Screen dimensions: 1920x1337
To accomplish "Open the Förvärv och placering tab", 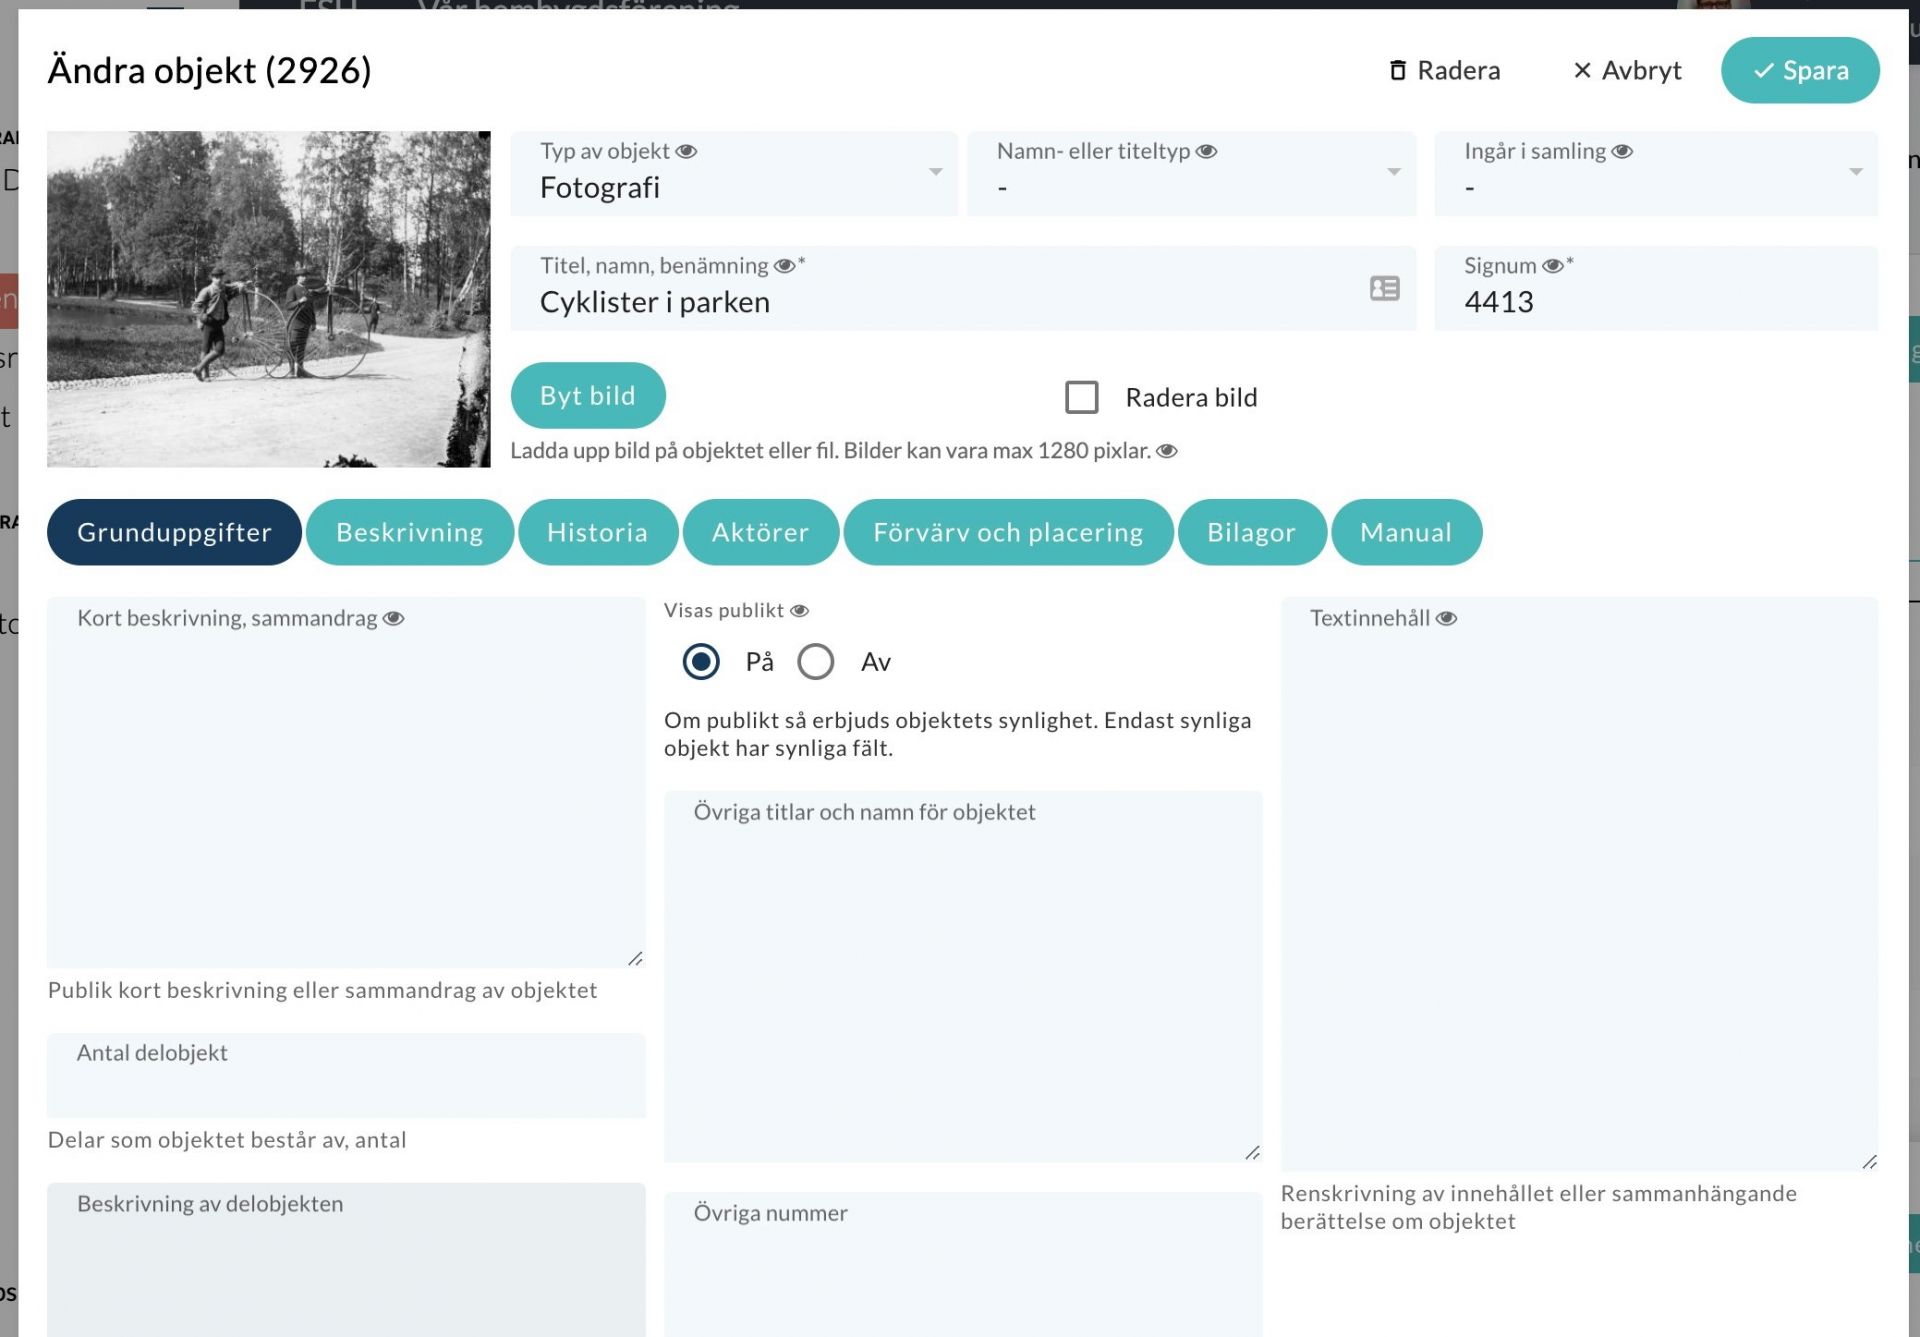I will point(1007,532).
